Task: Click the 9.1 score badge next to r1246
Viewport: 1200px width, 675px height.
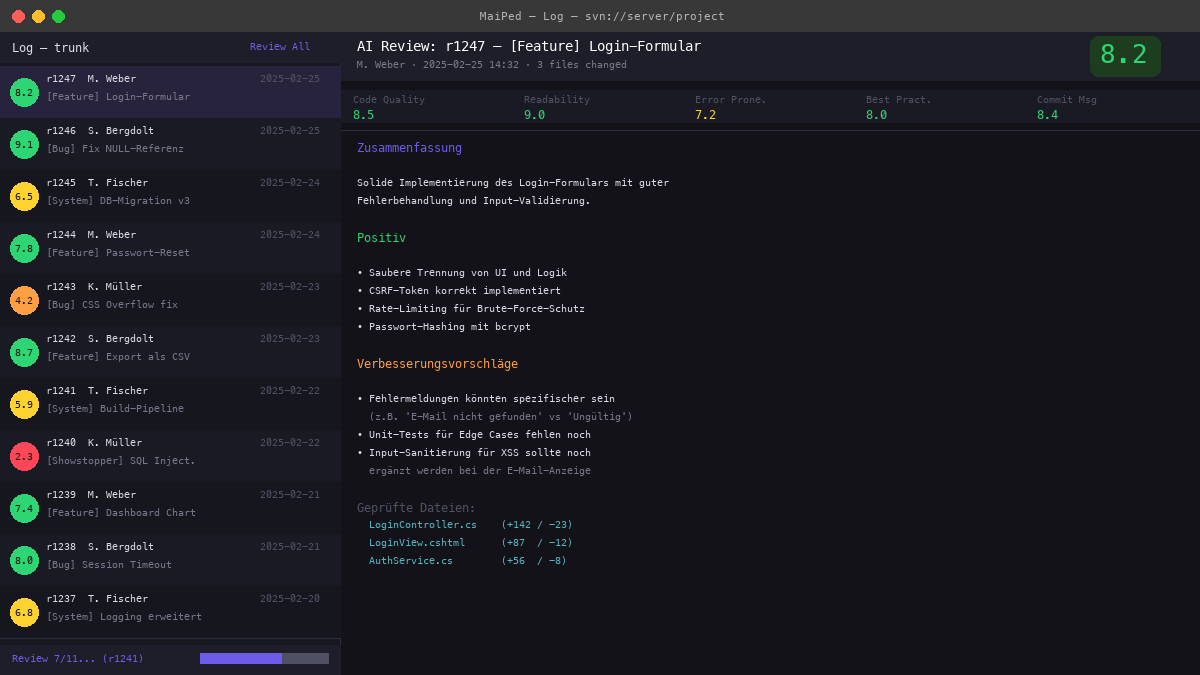Action: coord(24,144)
